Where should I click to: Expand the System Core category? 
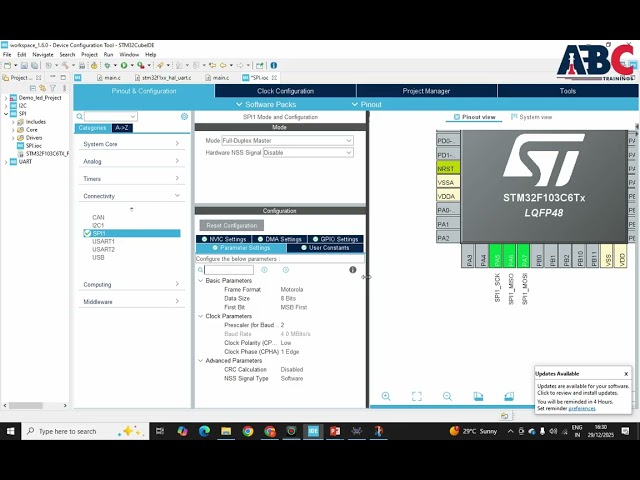[x=131, y=144]
